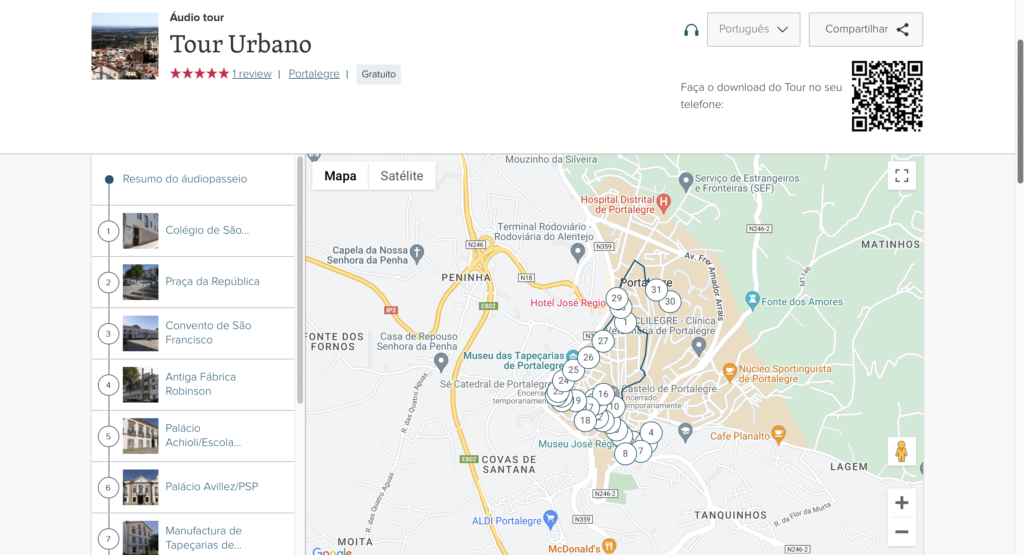Click the Núcleo Sportinguista de Portalegre pin
Viewport: 1024px width, 555px height.
click(730, 373)
